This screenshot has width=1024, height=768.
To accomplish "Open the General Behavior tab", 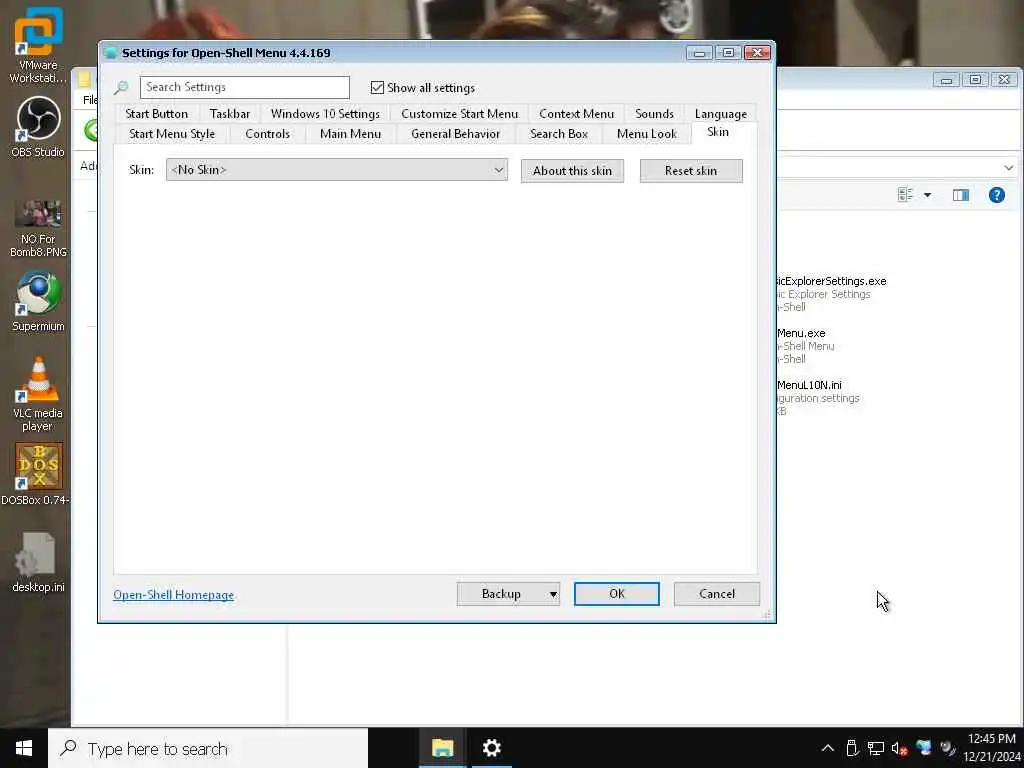I will click(456, 134).
